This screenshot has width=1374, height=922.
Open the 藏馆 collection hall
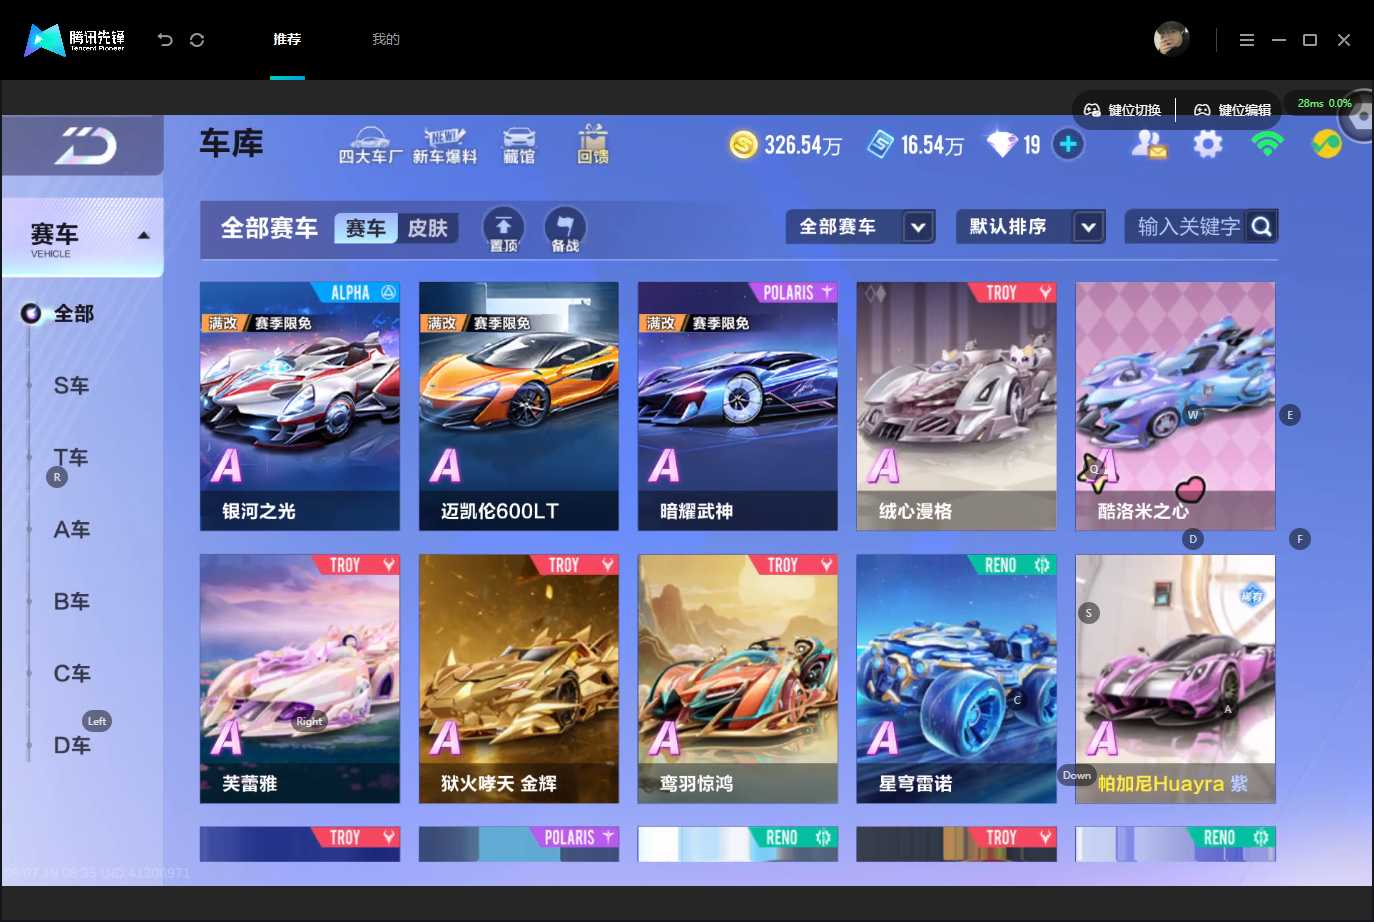pos(519,146)
